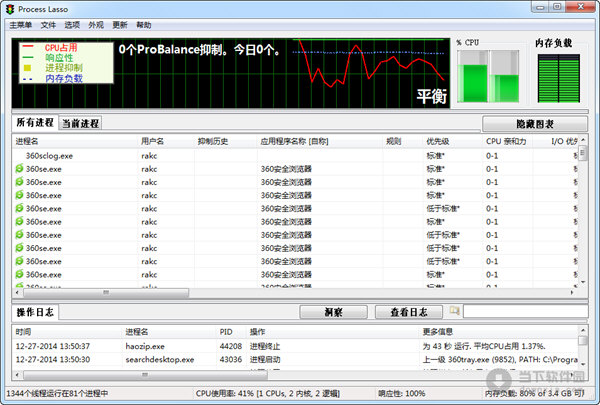Click the right % CPU core bar

click(x=504, y=76)
